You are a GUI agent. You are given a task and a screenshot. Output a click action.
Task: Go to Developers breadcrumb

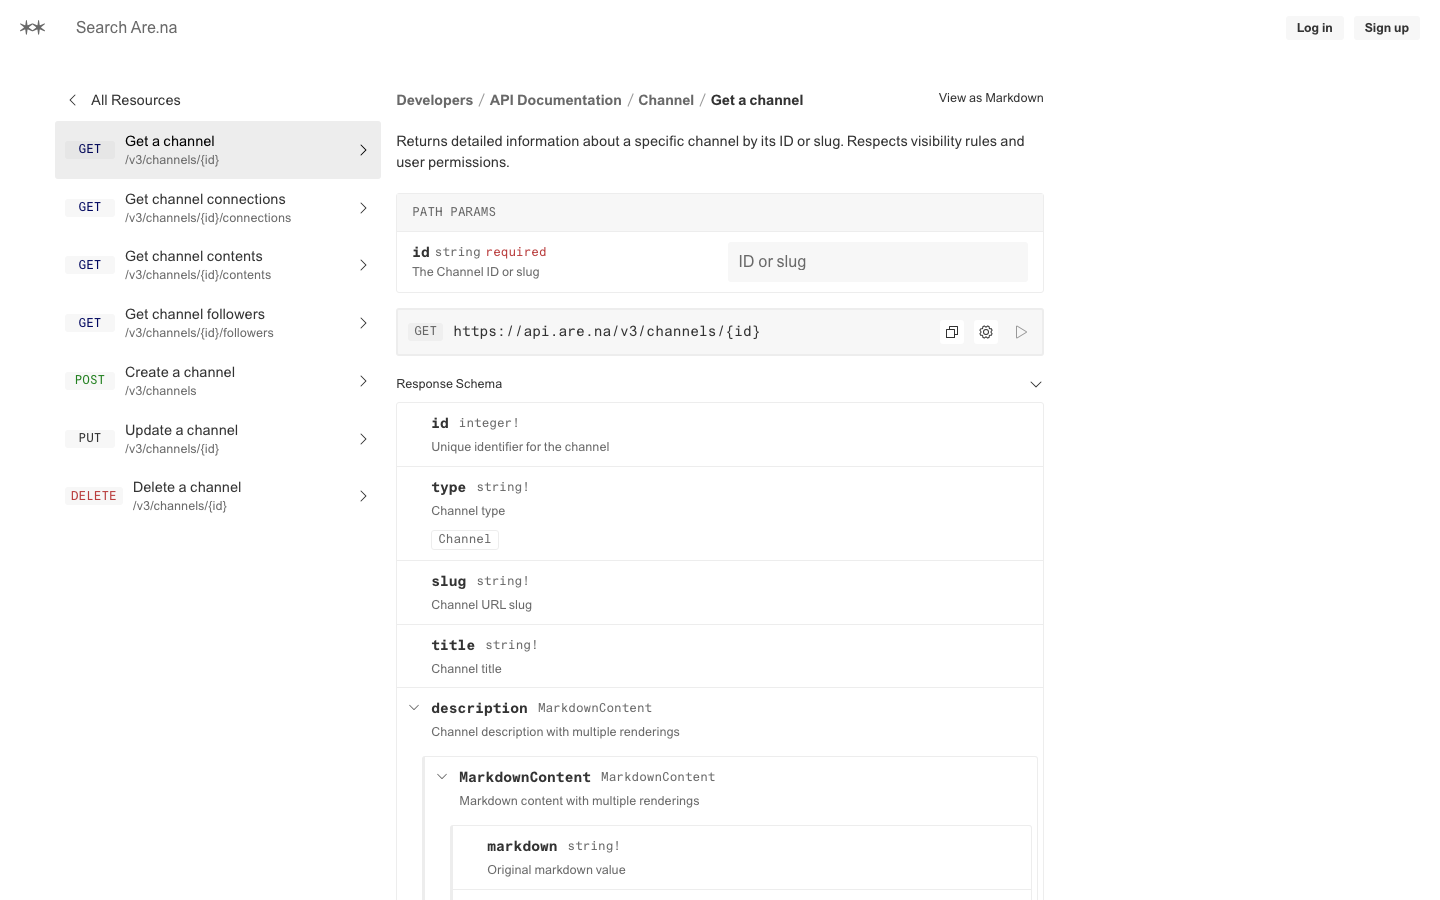click(x=435, y=100)
